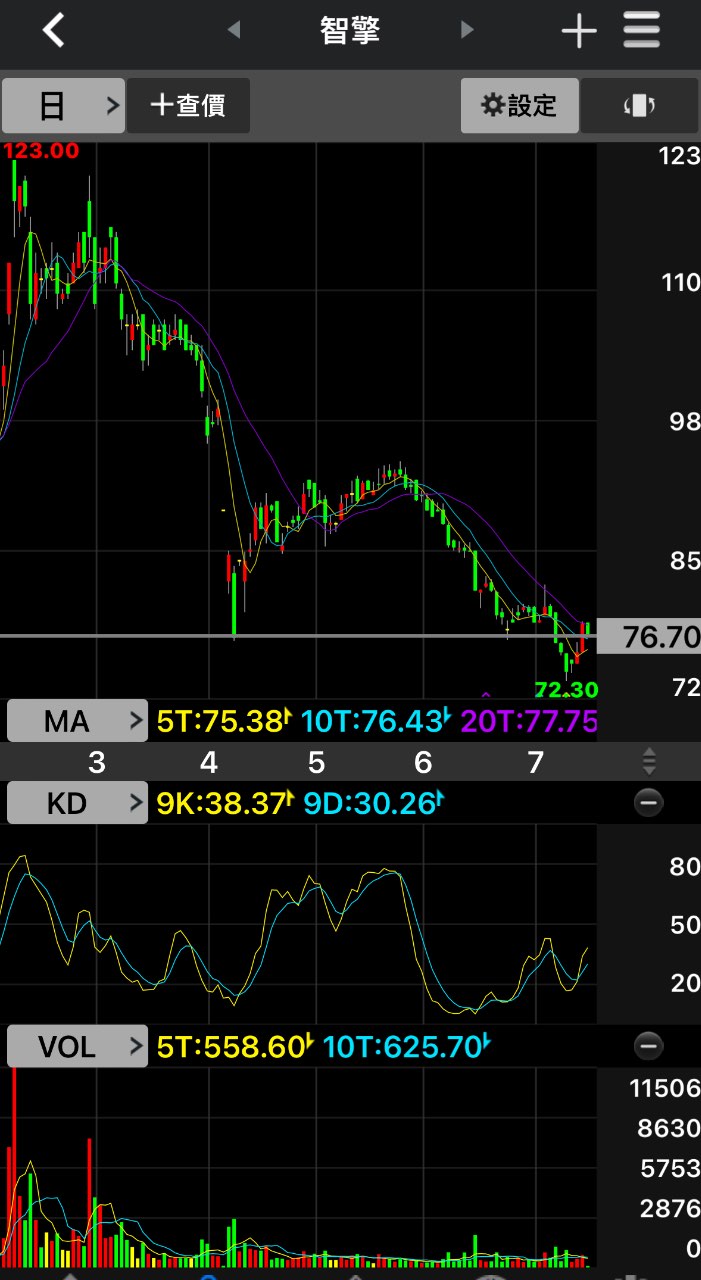Collapse the KD panel with minus icon

[x=649, y=803]
